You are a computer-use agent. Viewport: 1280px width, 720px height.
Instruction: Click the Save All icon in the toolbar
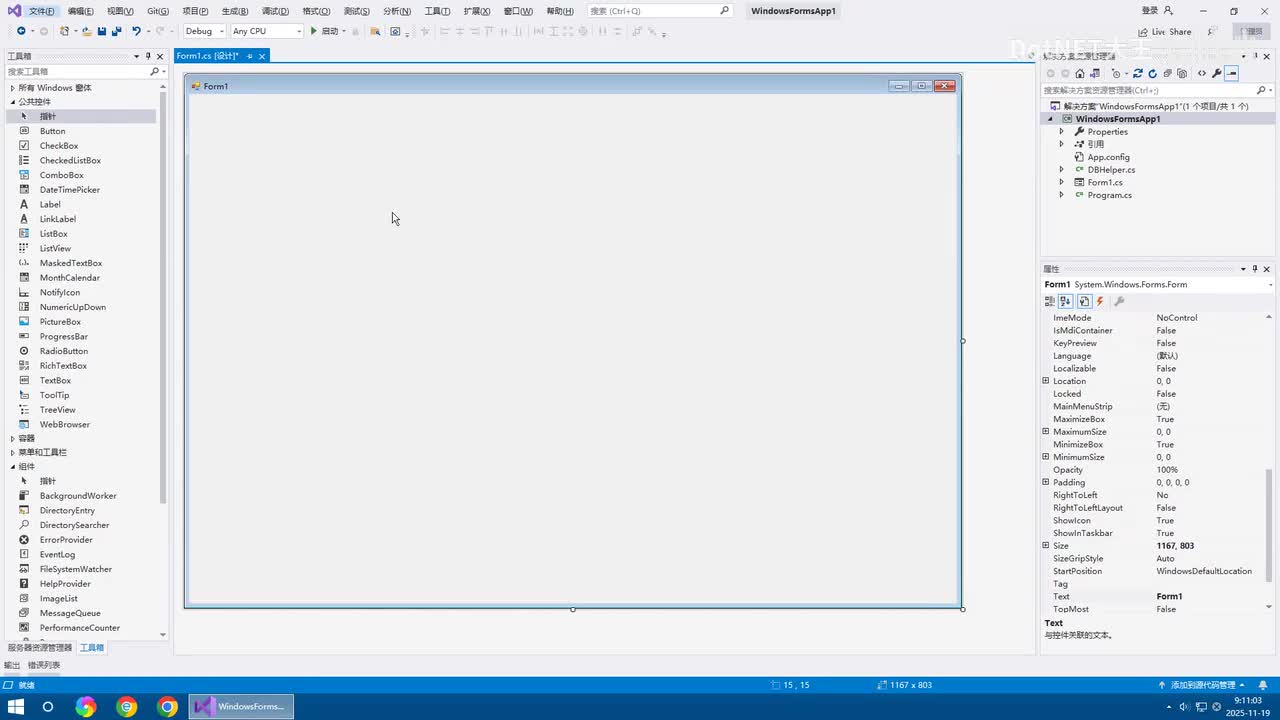(117, 31)
